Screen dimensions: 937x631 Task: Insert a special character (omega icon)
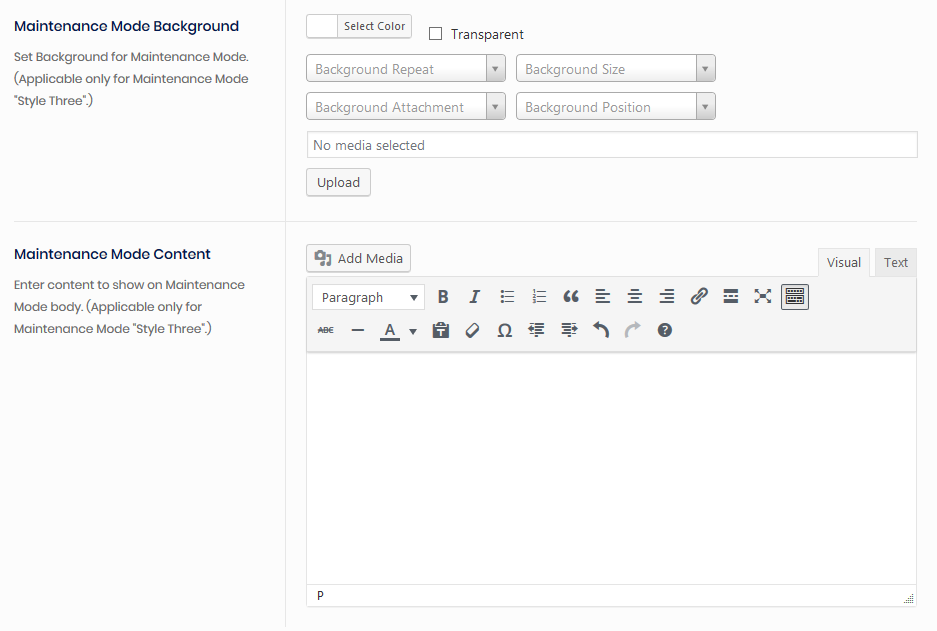pyautogui.click(x=505, y=330)
